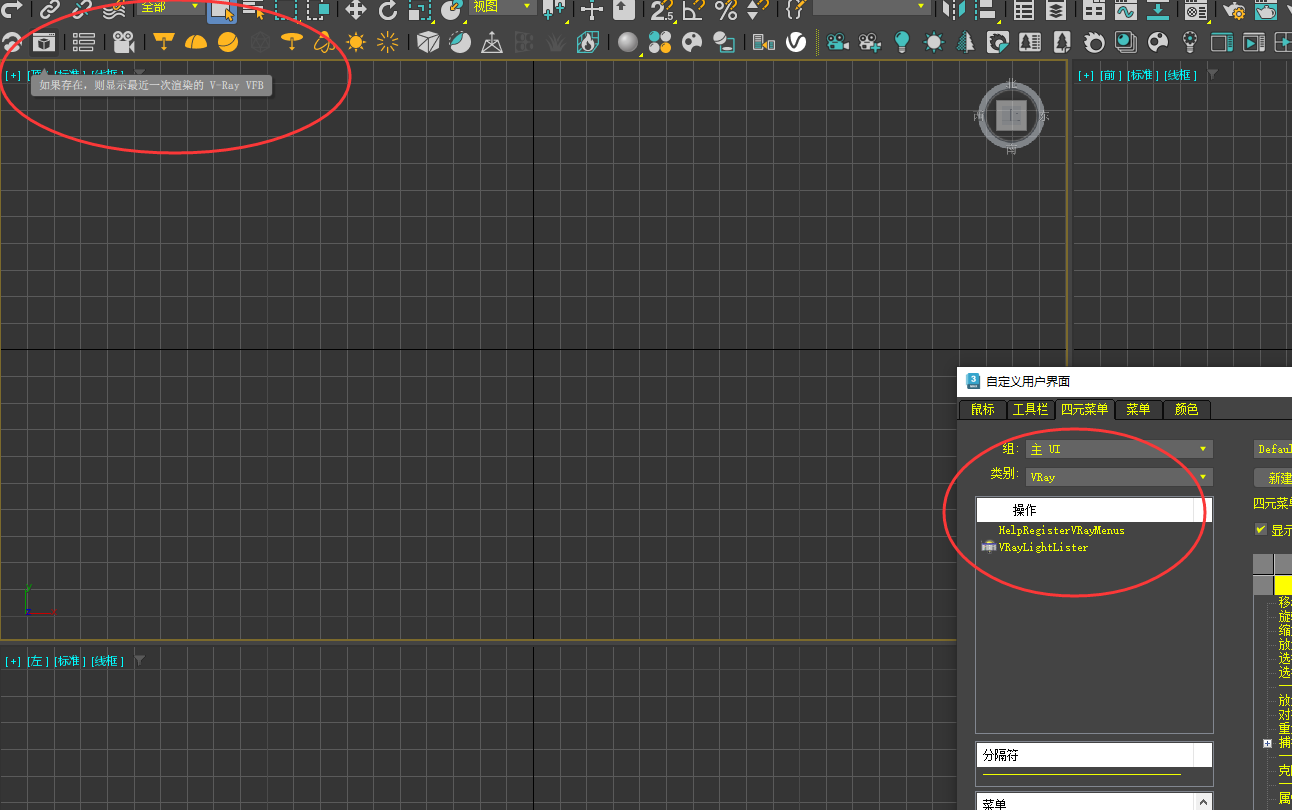The width and height of the screenshot is (1292, 810).
Task: Create a V-Ray Sun light
Action: pyautogui.click(x=356, y=42)
